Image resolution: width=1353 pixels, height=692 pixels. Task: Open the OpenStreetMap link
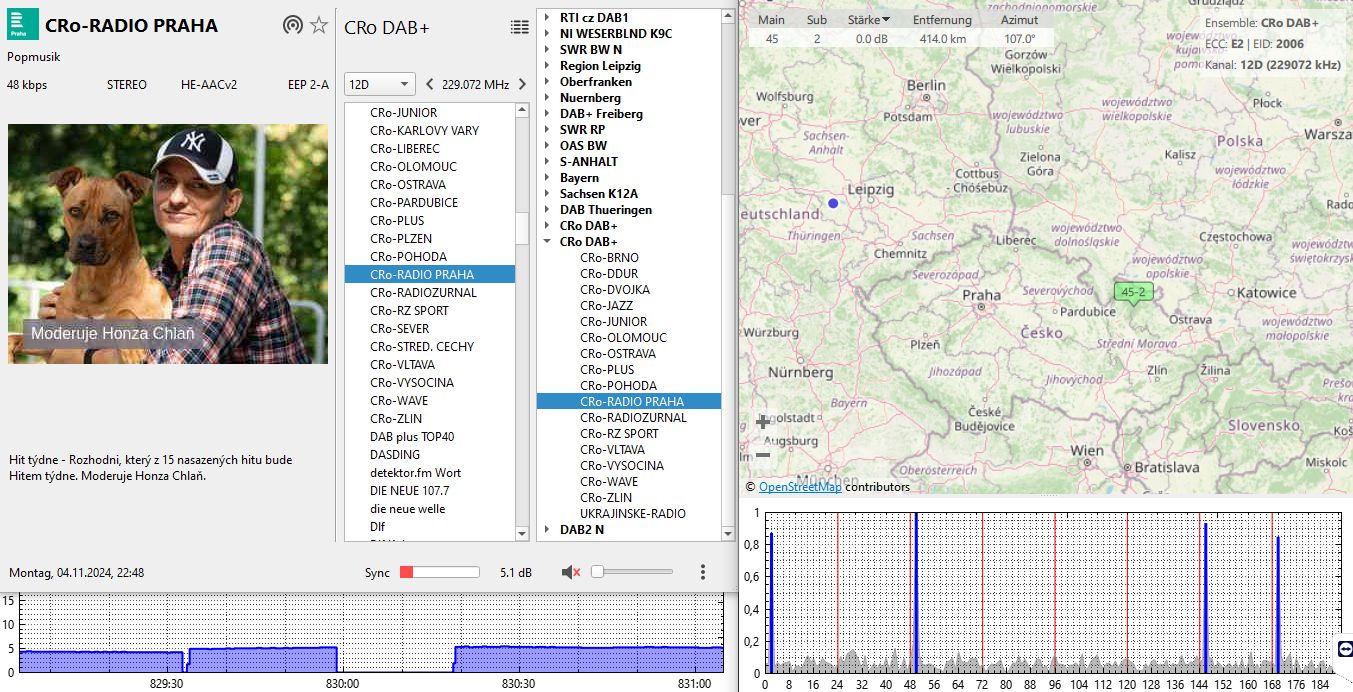pos(800,487)
